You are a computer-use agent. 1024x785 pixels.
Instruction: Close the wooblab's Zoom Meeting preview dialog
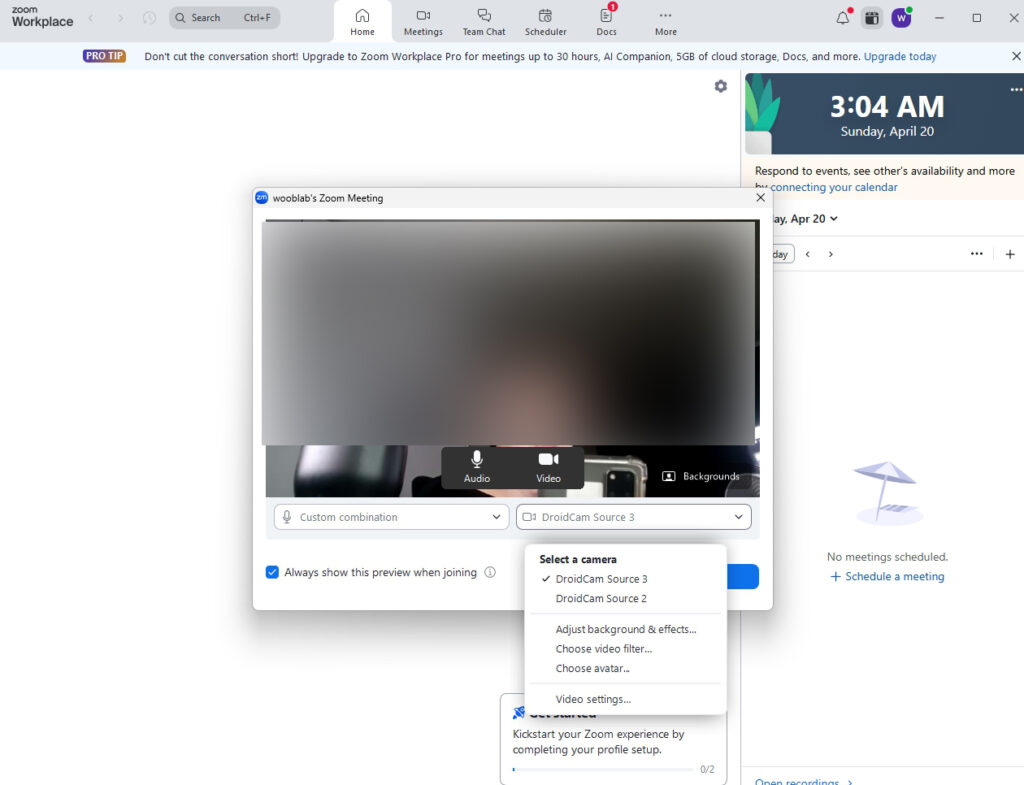click(x=760, y=197)
